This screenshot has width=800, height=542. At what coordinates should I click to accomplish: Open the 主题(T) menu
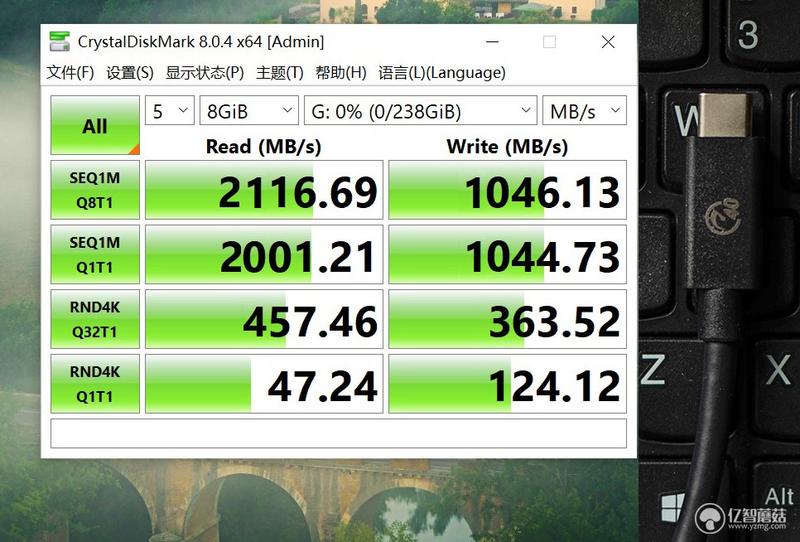tap(280, 72)
